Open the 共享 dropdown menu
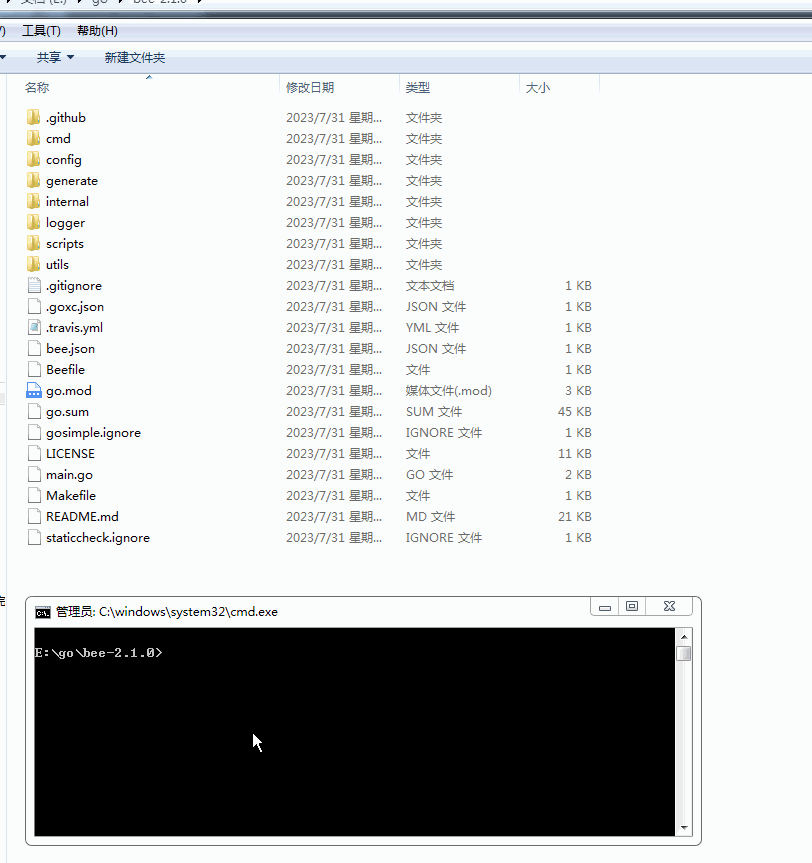Viewport: 812px width, 863px height. pos(55,57)
